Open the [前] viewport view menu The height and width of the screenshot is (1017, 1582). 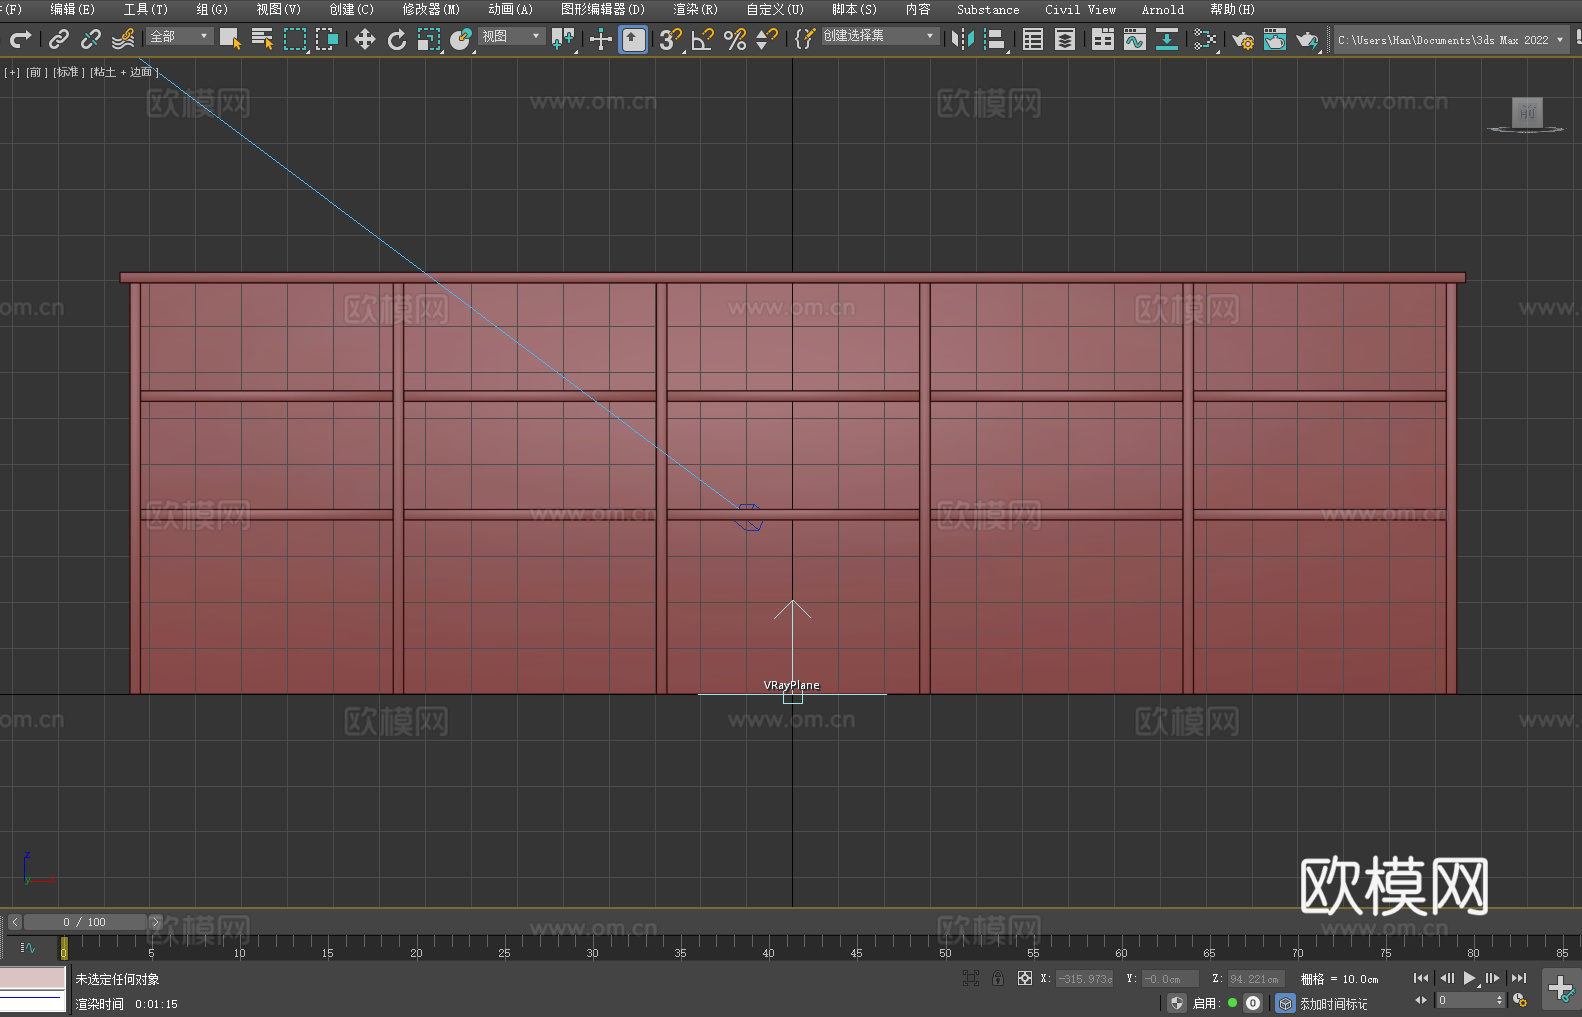click(37, 72)
